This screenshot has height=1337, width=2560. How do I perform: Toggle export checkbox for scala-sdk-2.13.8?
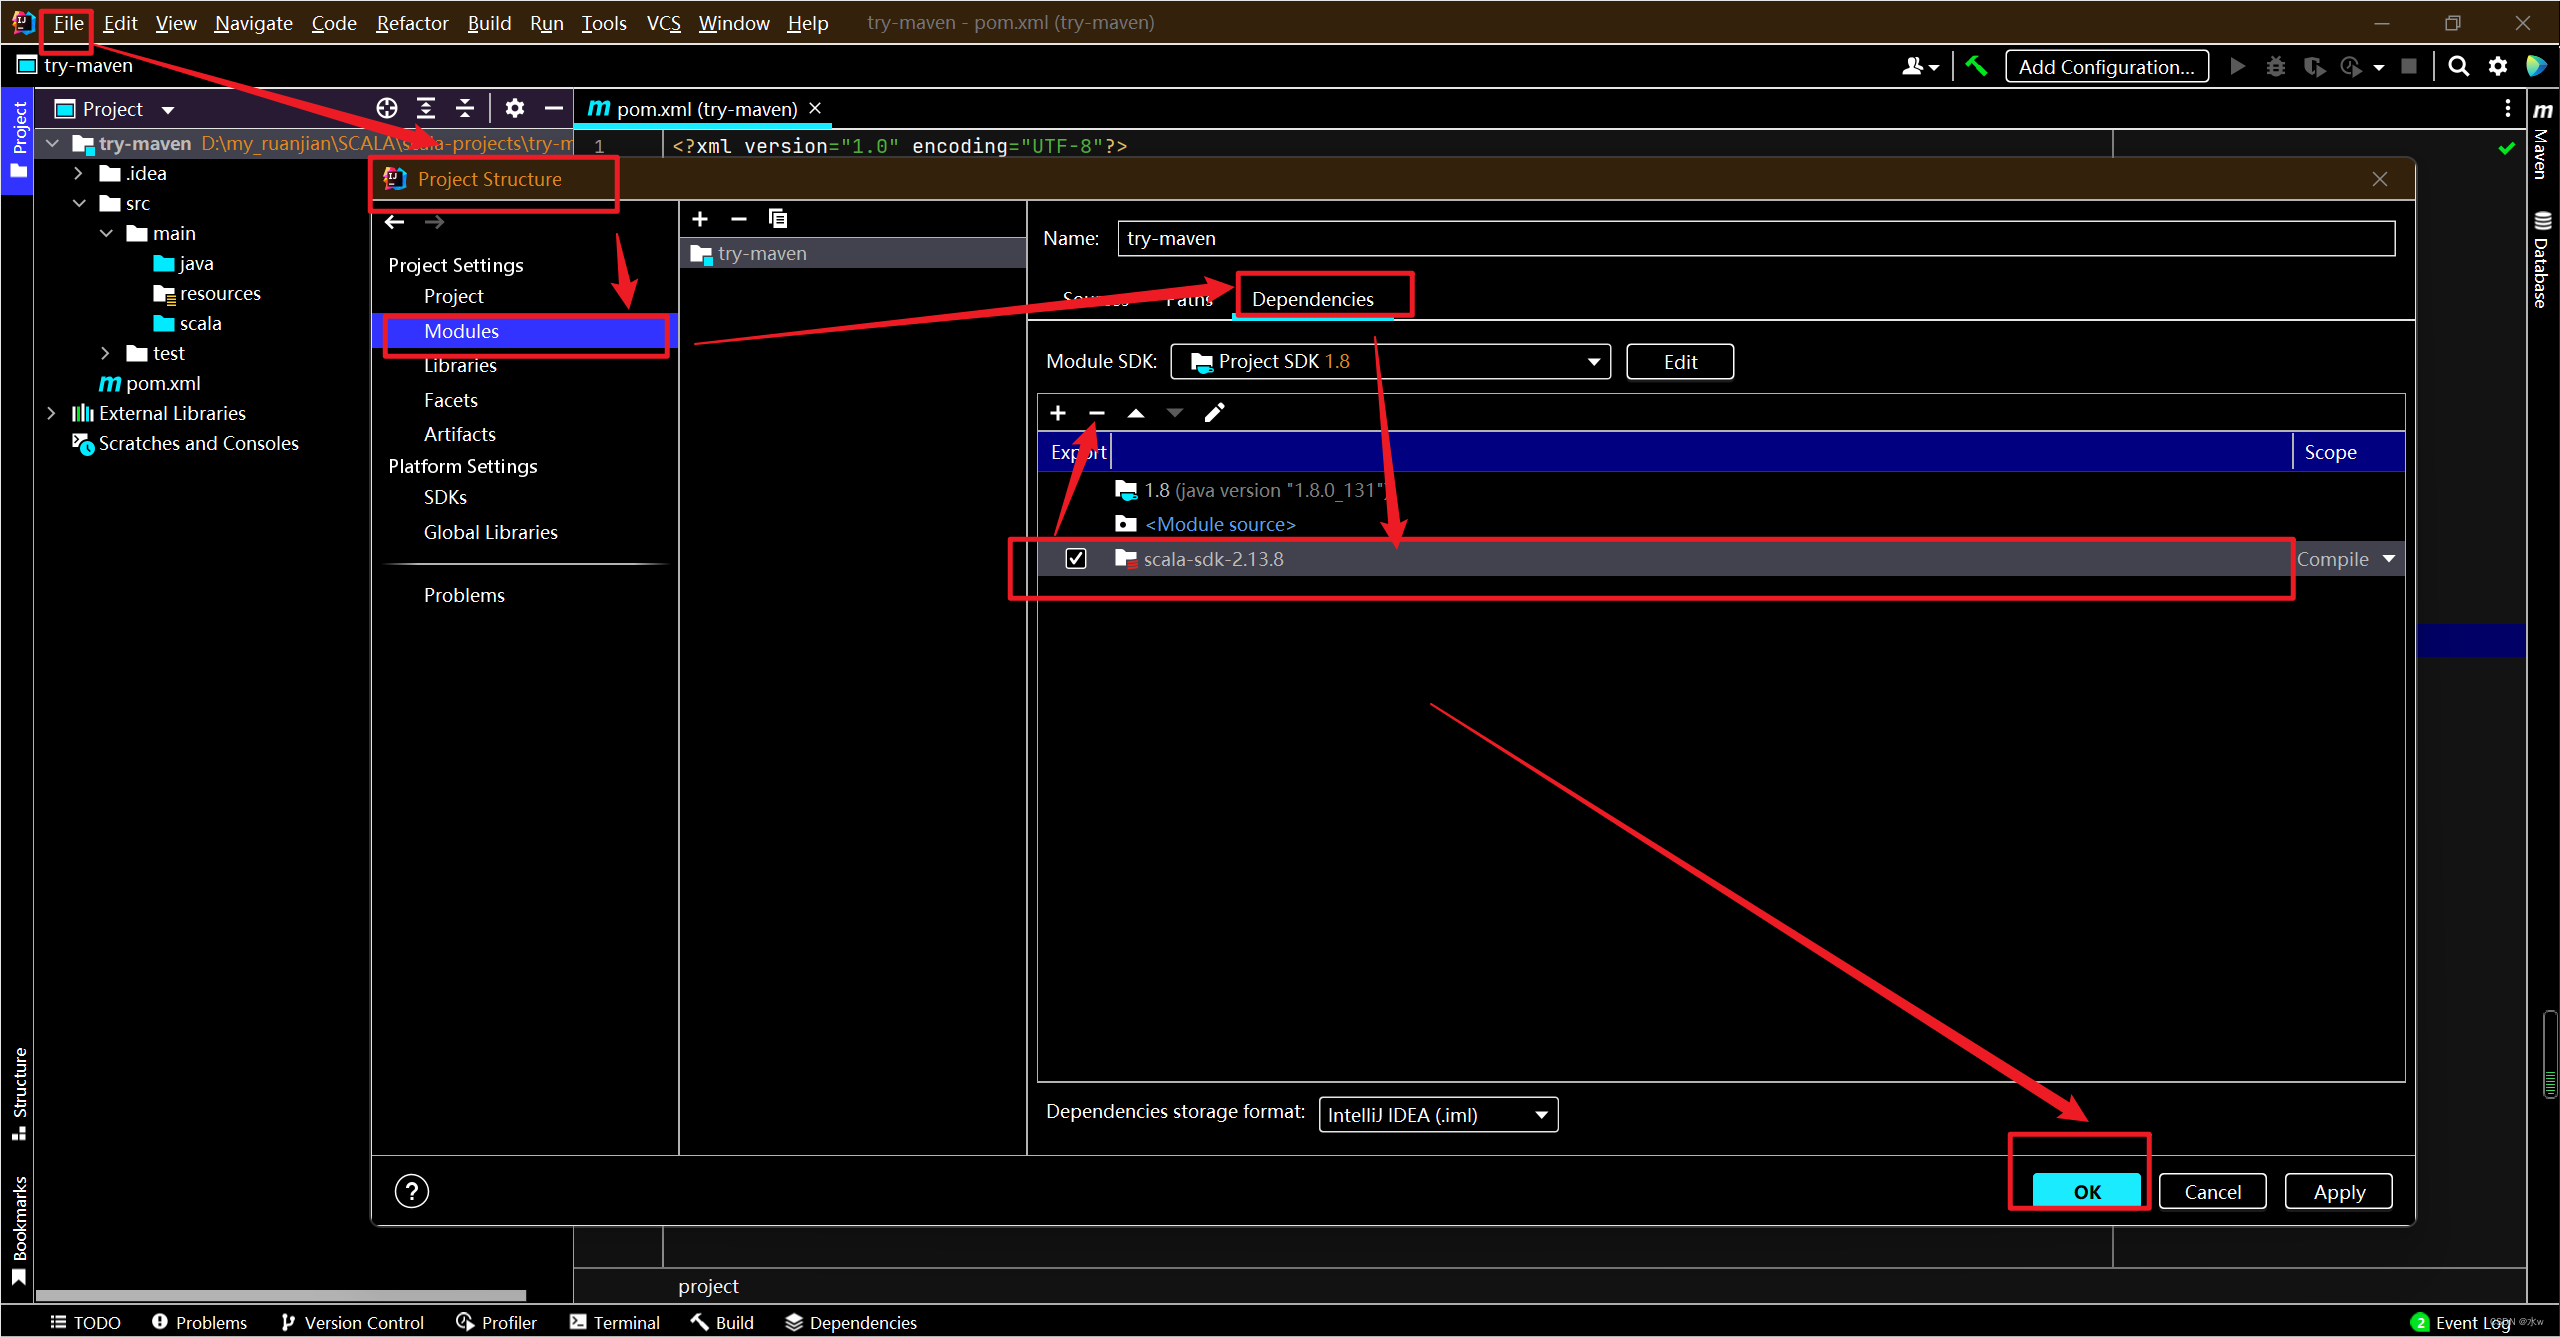[x=1076, y=559]
